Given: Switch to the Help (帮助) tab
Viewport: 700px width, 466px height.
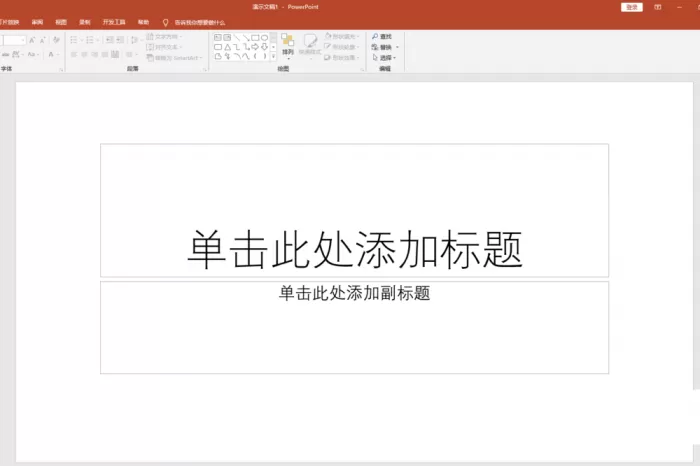Looking at the screenshot, I should pyautogui.click(x=143, y=22).
